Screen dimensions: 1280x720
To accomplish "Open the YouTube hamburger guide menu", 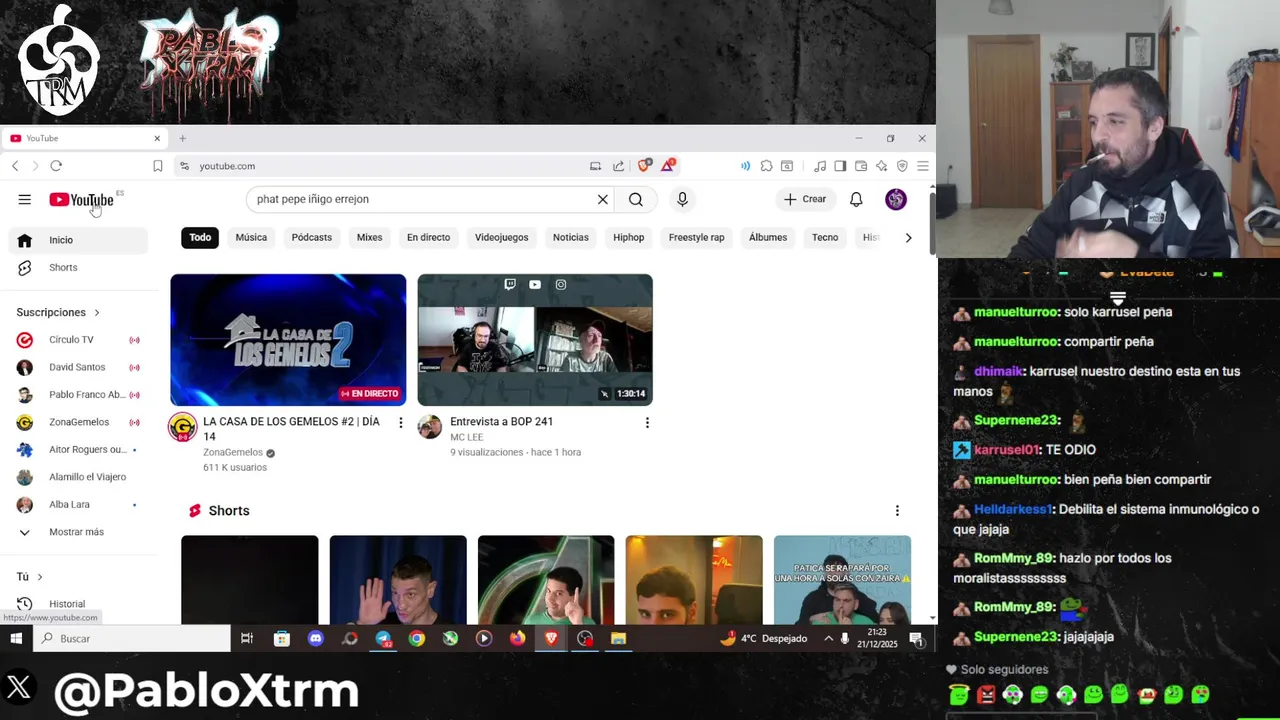I will click(x=24, y=199).
